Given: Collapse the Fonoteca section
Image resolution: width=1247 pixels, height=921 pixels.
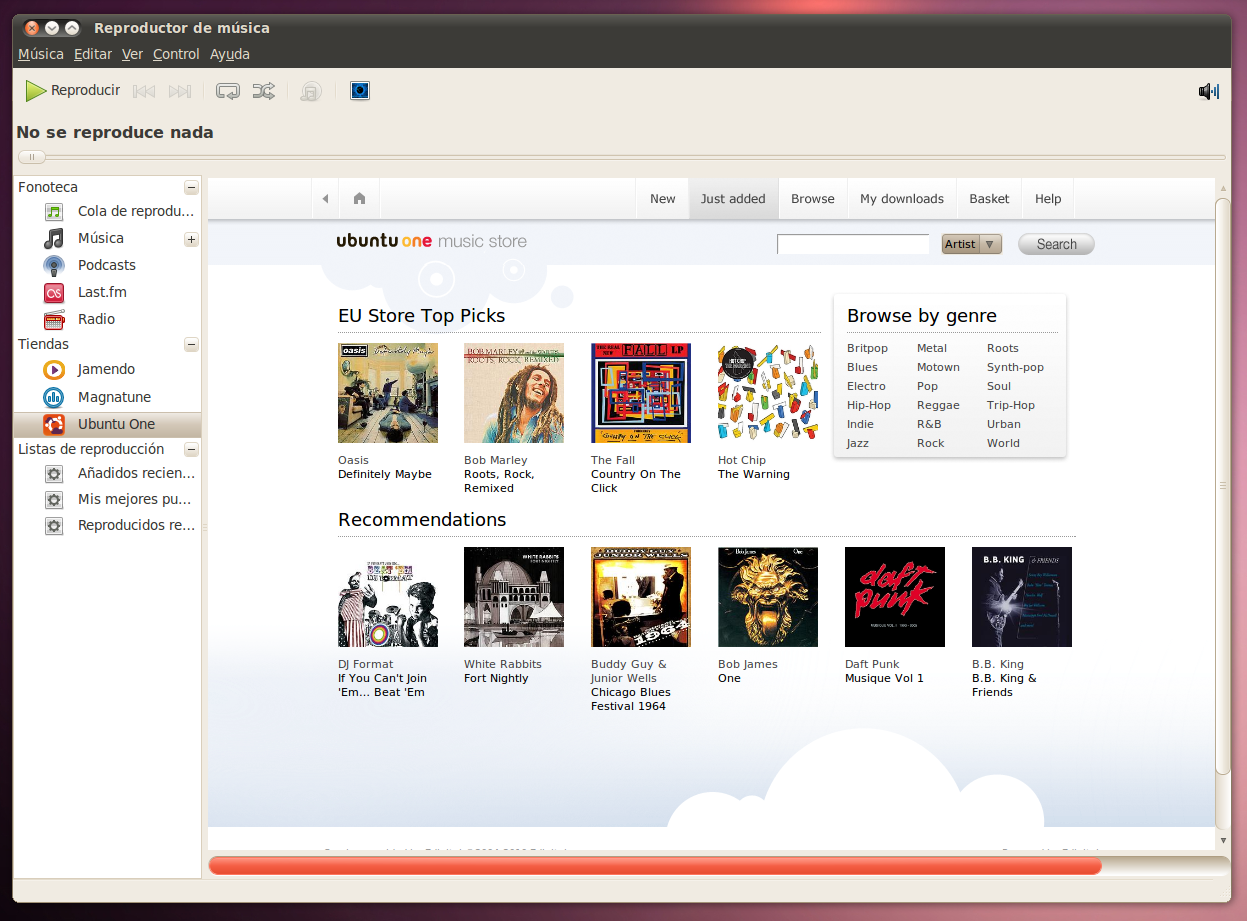Looking at the screenshot, I should tap(190, 187).
